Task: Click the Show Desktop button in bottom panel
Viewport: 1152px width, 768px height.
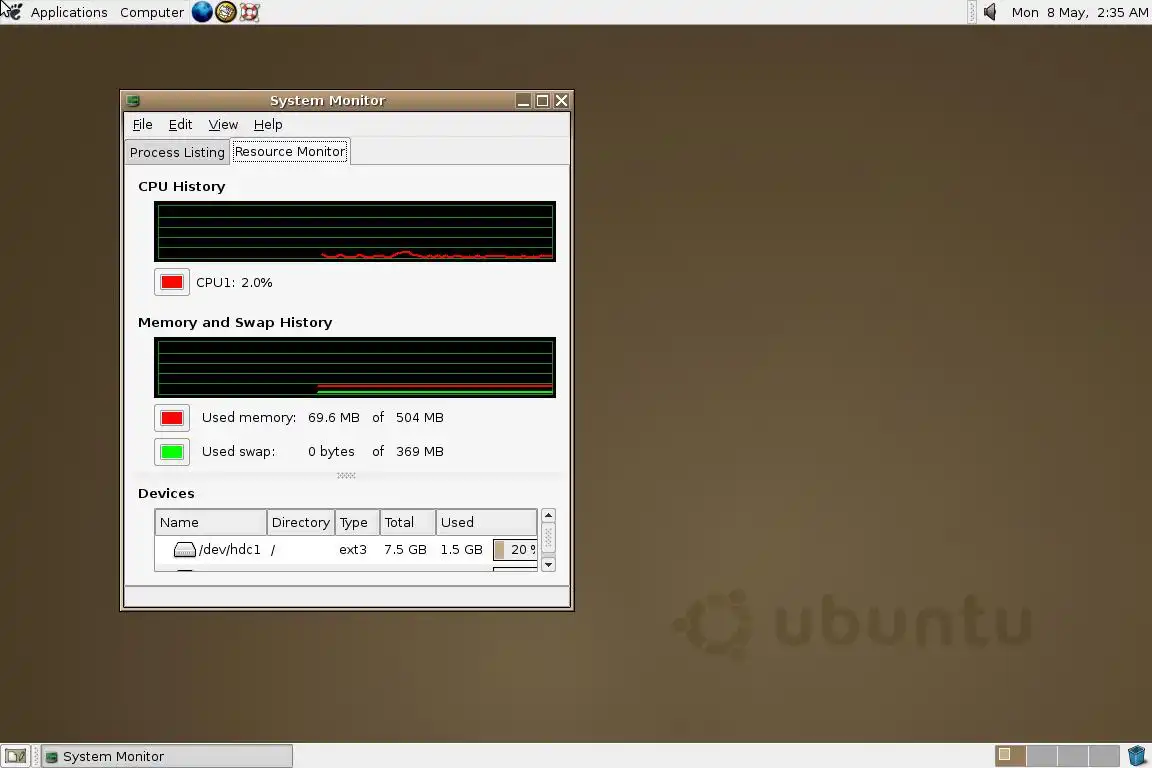Action: [15, 756]
